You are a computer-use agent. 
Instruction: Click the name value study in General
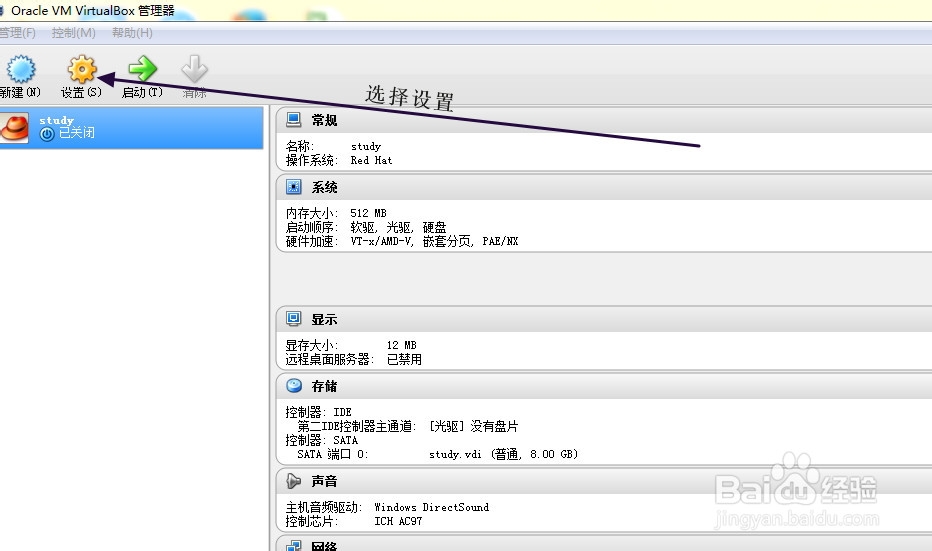(366, 146)
